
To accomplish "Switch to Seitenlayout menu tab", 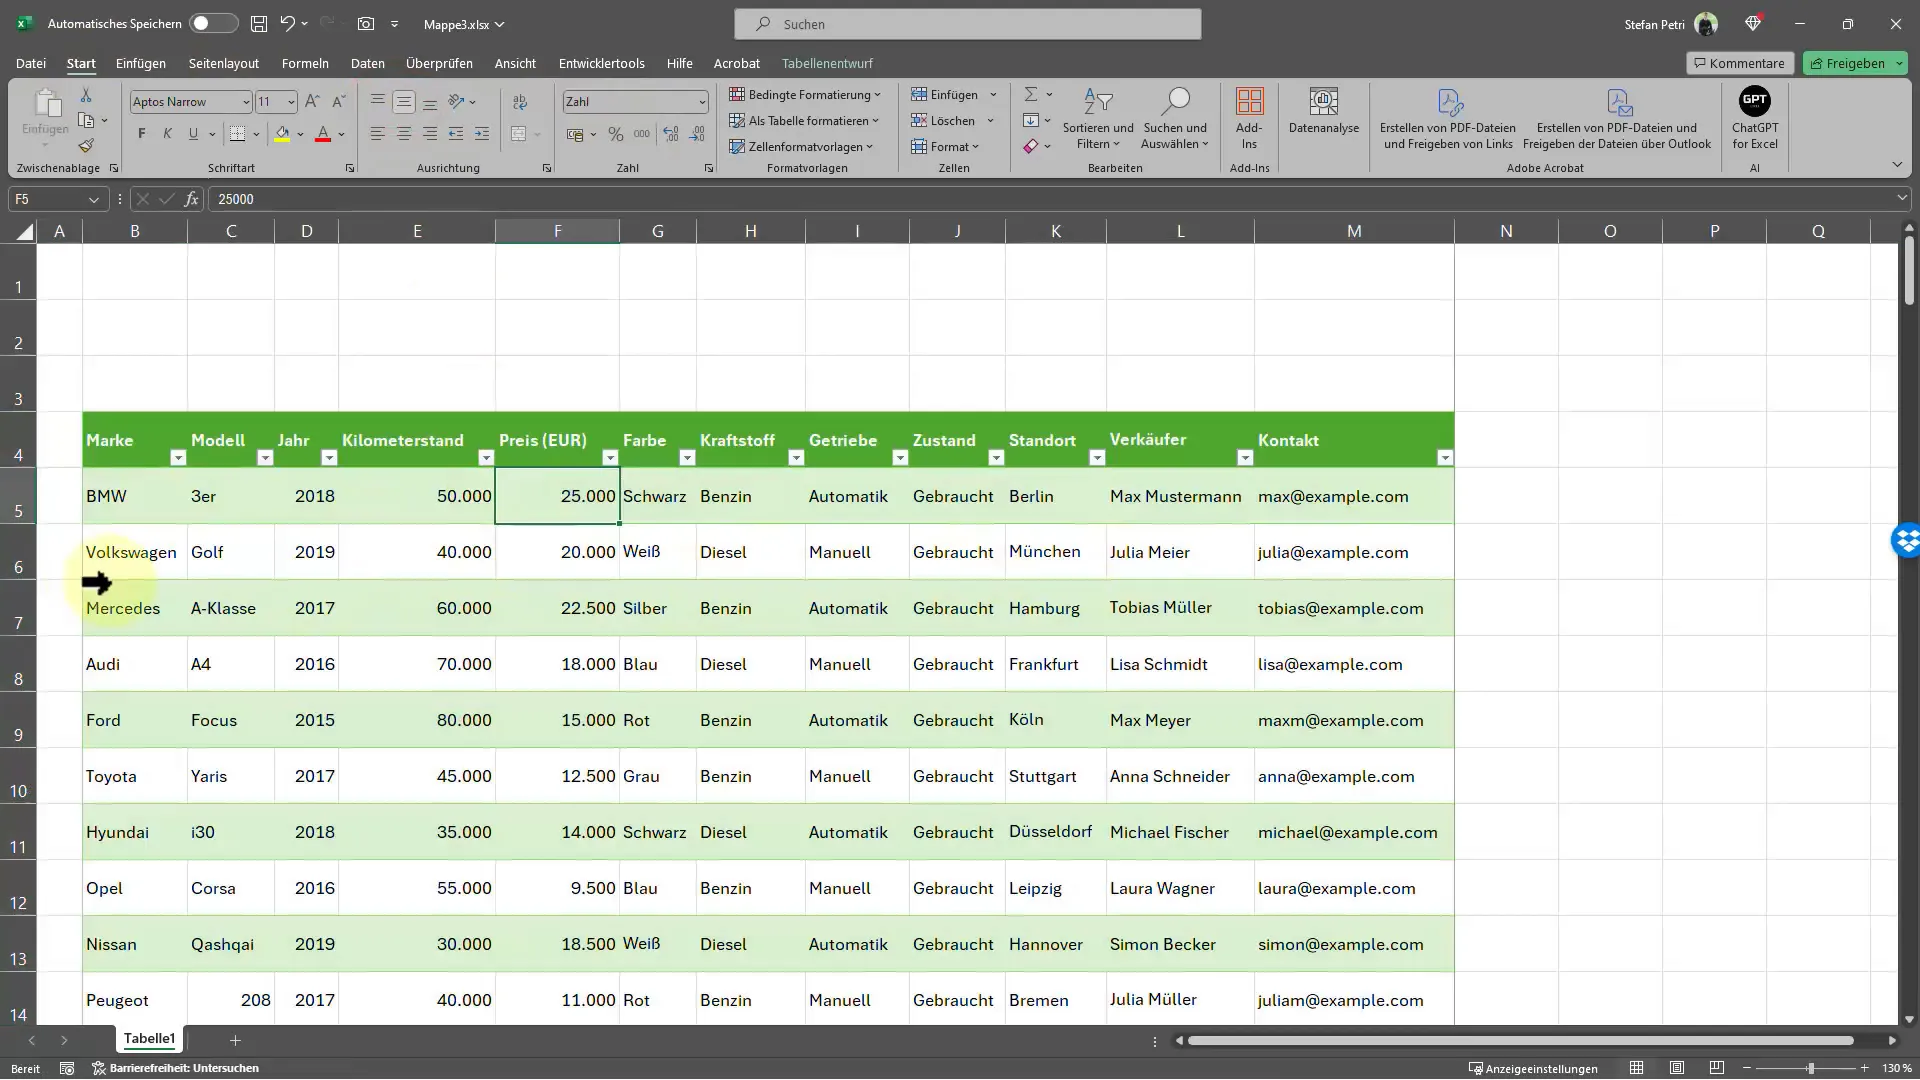I will pyautogui.click(x=224, y=62).
